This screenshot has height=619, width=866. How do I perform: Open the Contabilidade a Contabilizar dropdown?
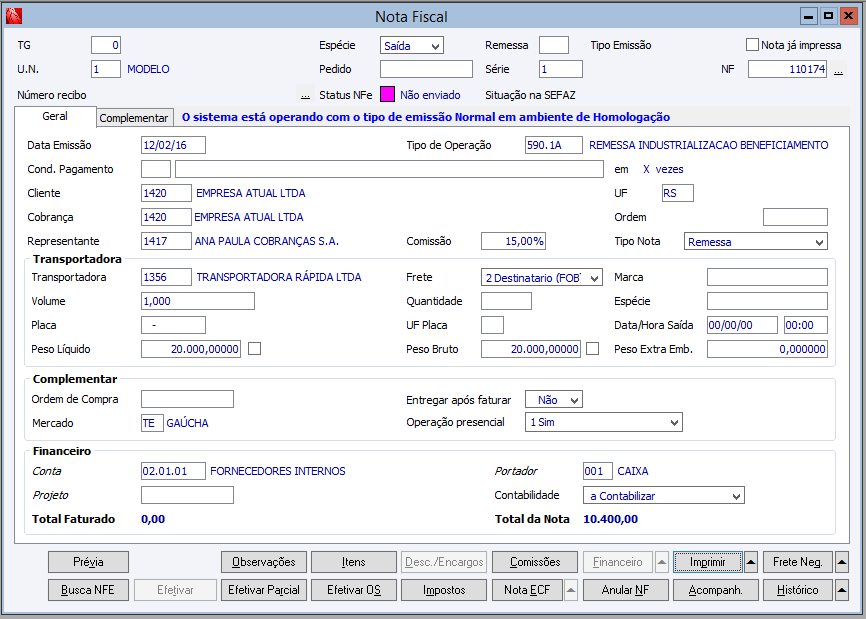click(x=664, y=495)
